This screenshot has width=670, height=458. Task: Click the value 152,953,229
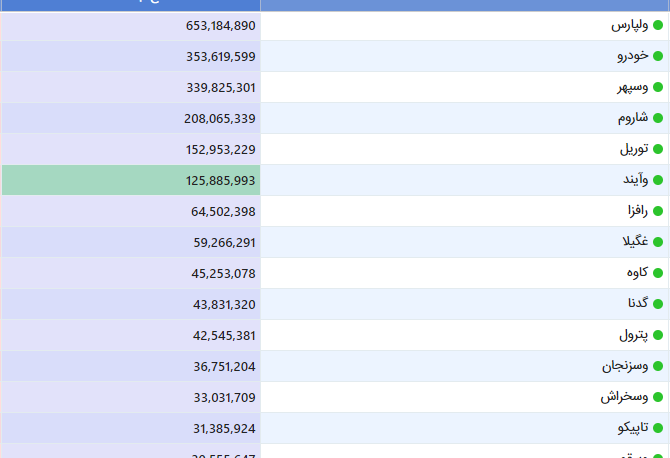tap(220, 150)
